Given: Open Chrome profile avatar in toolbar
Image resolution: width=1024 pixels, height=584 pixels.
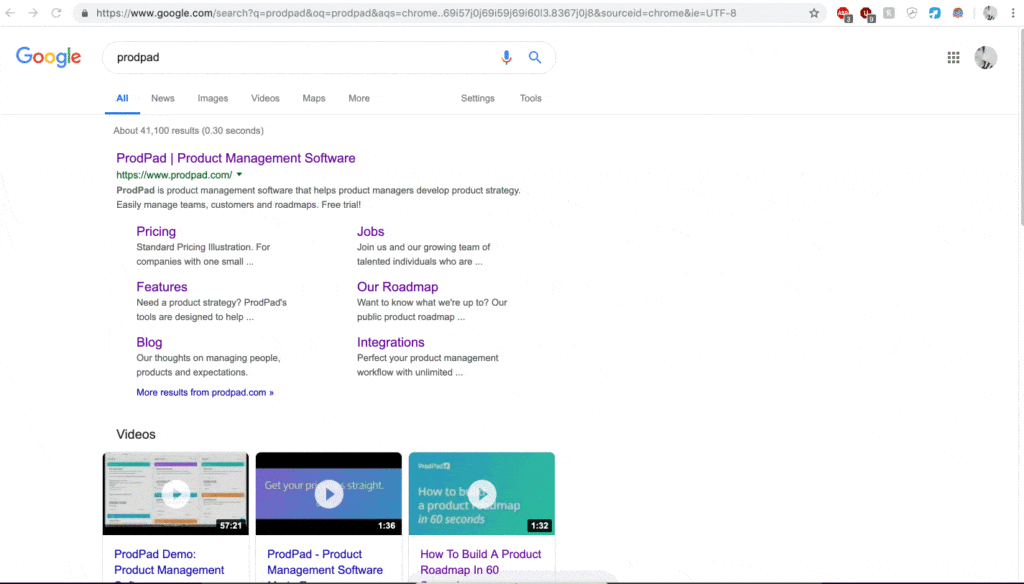Looking at the screenshot, I should point(990,13).
